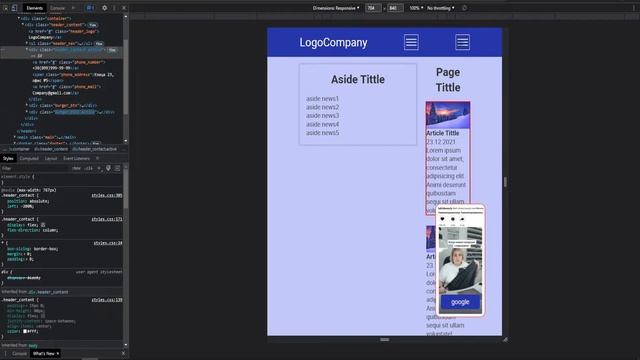The height and width of the screenshot is (360, 640).
Task: Open the Event Listeners tab
Action: click(76, 158)
